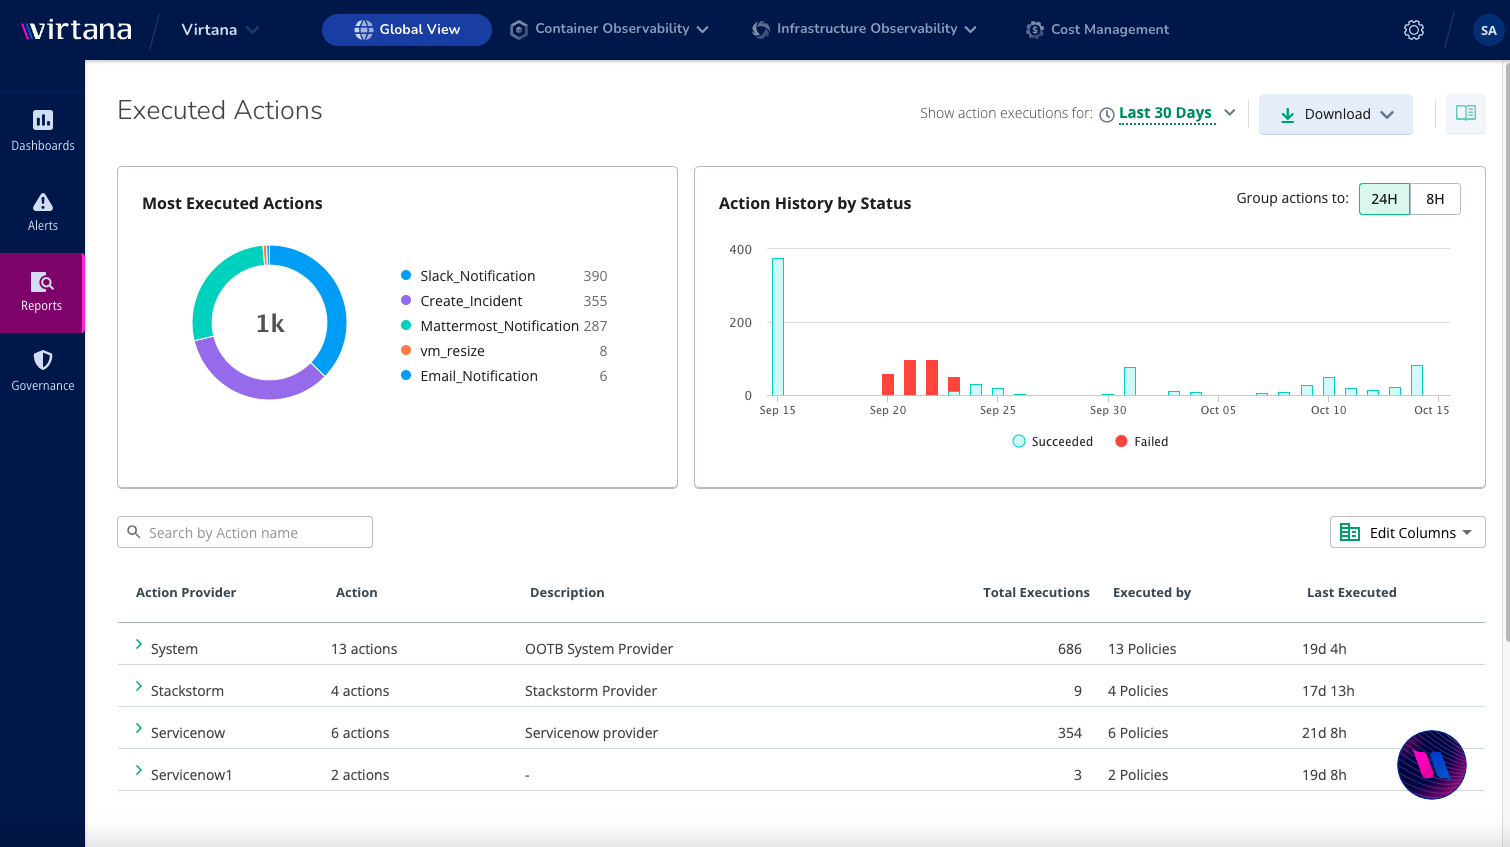Toggle the Failed legend series
Image resolution: width=1510 pixels, height=847 pixels.
1141,441
